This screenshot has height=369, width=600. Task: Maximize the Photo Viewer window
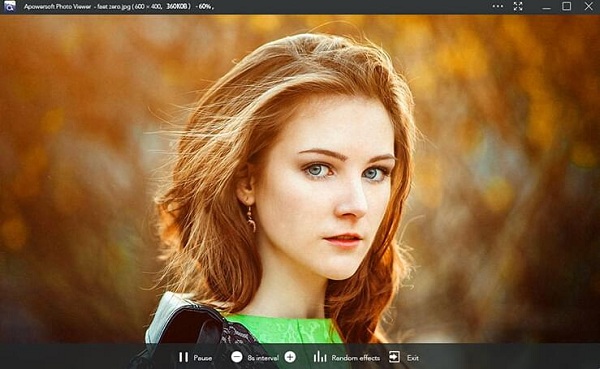coord(566,6)
